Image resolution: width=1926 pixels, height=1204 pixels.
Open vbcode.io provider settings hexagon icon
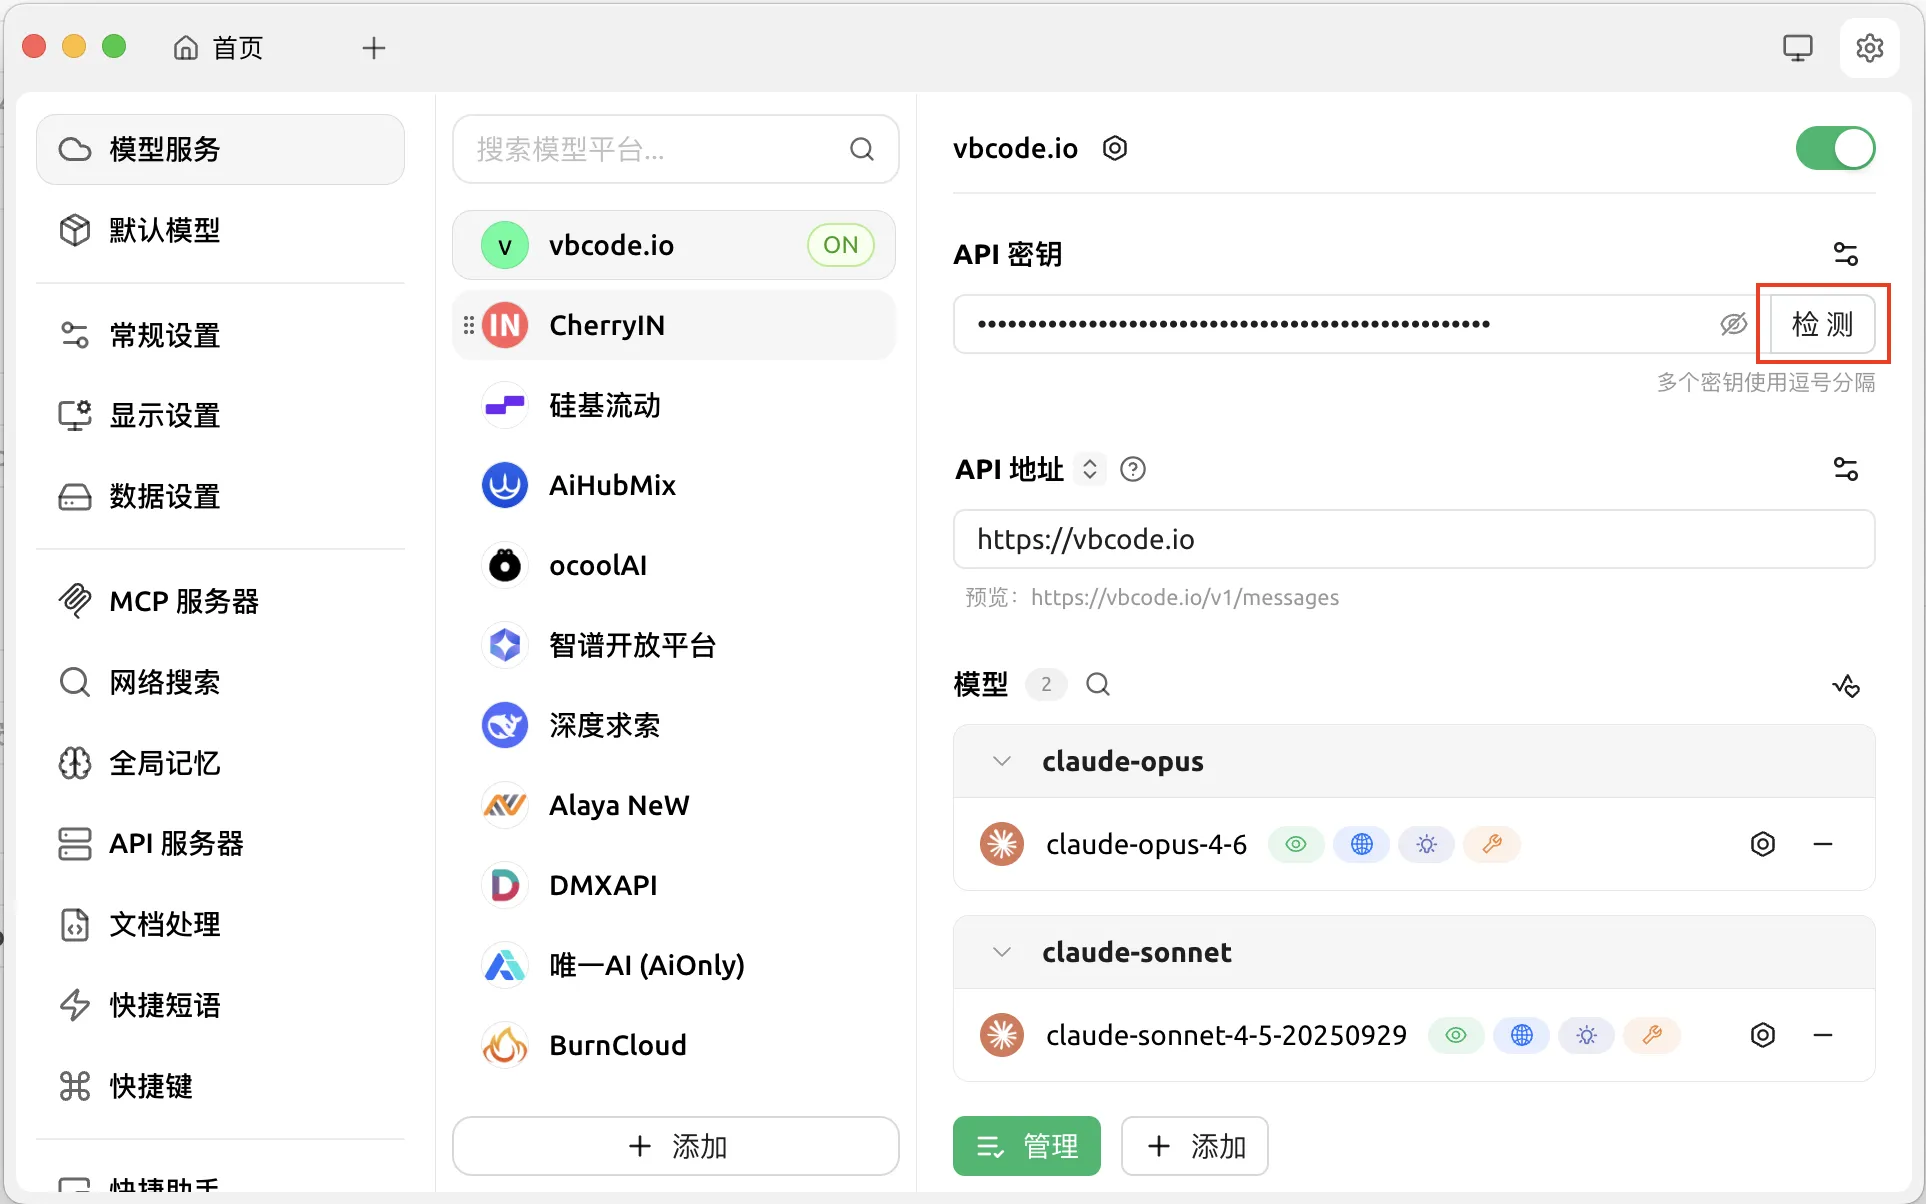tap(1114, 148)
